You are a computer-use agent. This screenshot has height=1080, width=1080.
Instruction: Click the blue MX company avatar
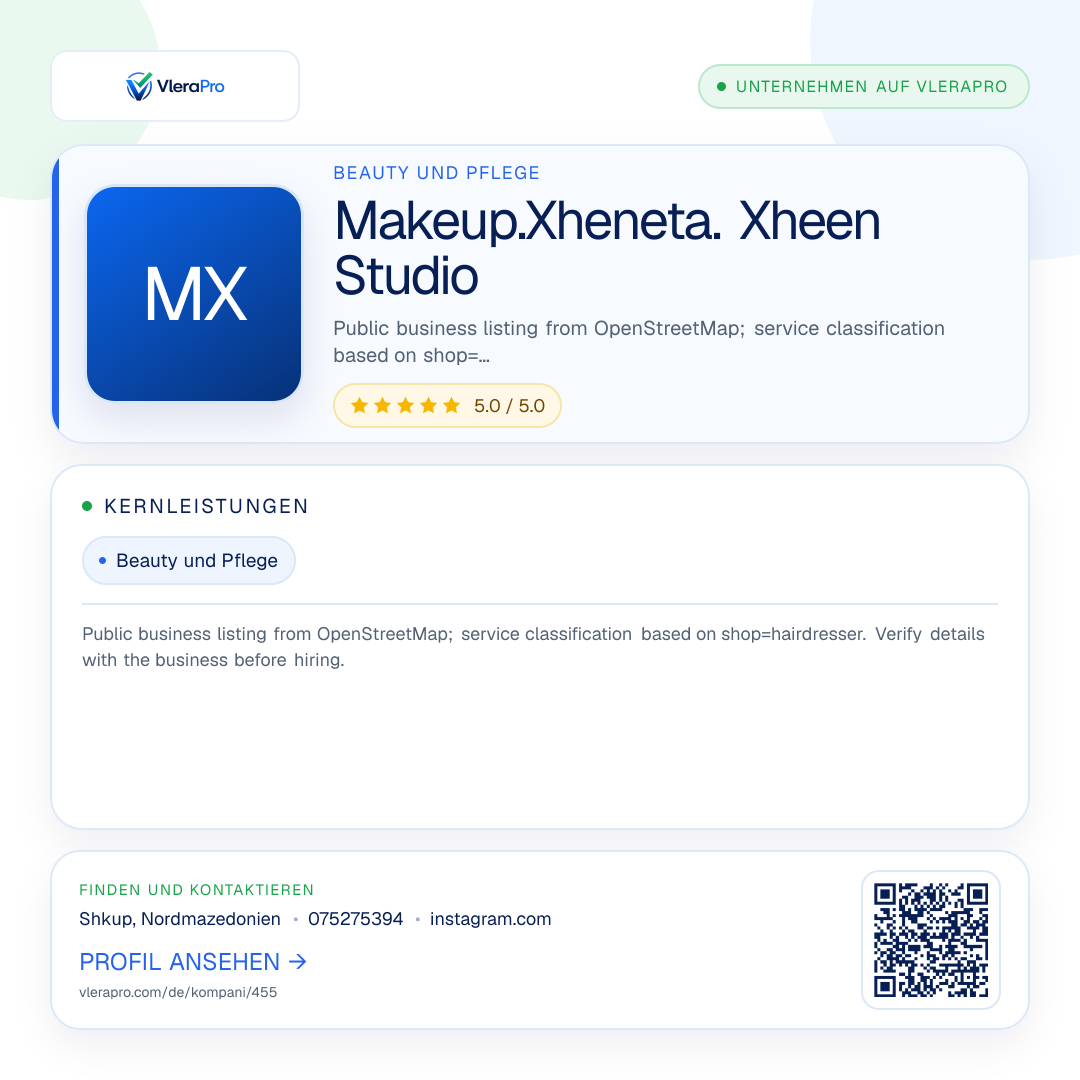194,293
